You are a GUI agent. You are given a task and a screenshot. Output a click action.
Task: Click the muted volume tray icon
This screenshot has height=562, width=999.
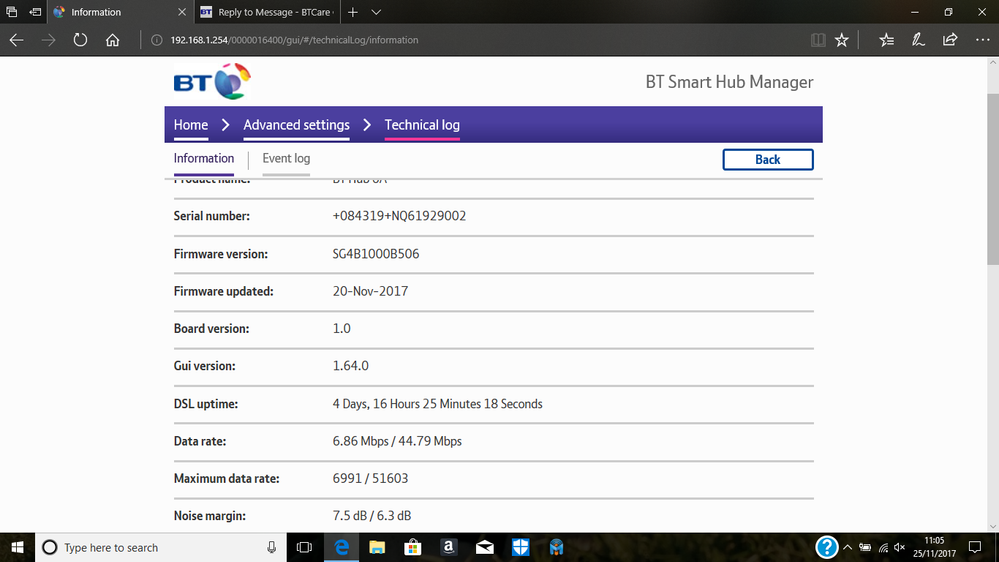pyautogui.click(x=900, y=547)
